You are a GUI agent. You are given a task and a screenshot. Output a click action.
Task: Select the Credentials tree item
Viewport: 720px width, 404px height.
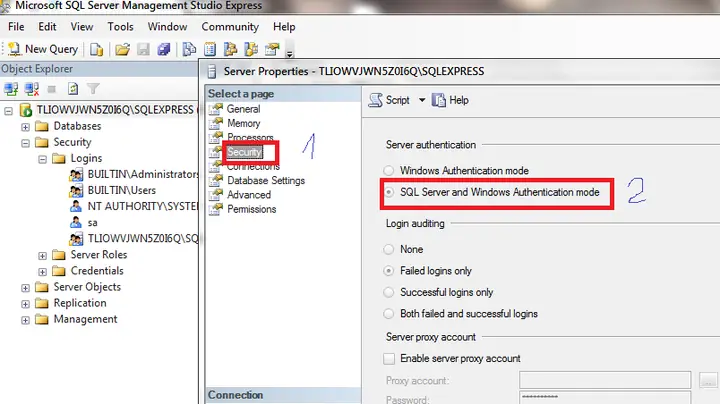(97, 270)
